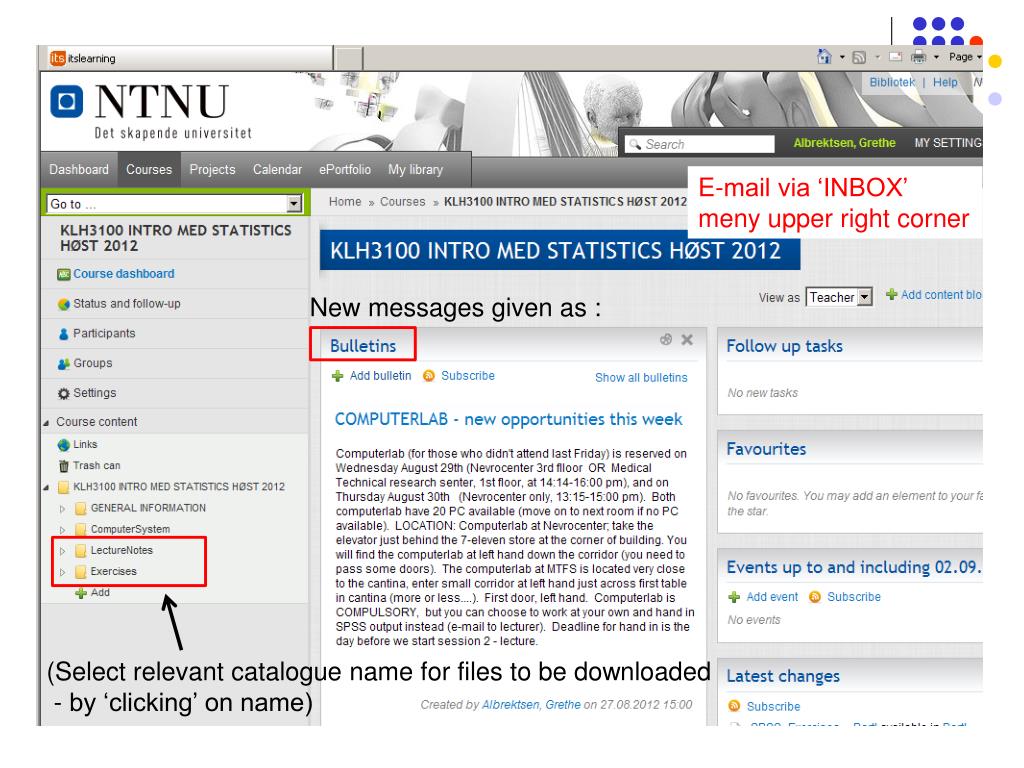Open the Home icon dropdown arrow

(842, 57)
